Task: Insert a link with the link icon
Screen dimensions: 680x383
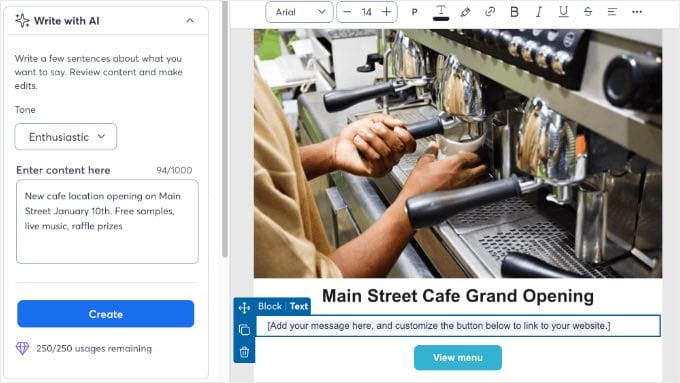Action: pos(490,12)
